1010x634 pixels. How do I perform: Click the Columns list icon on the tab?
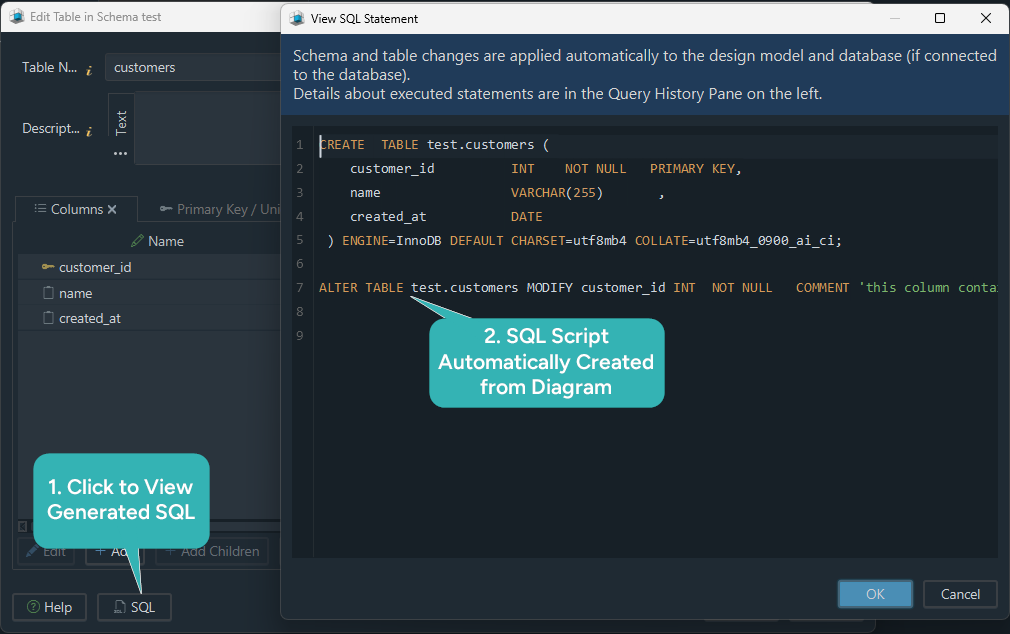[40, 209]
